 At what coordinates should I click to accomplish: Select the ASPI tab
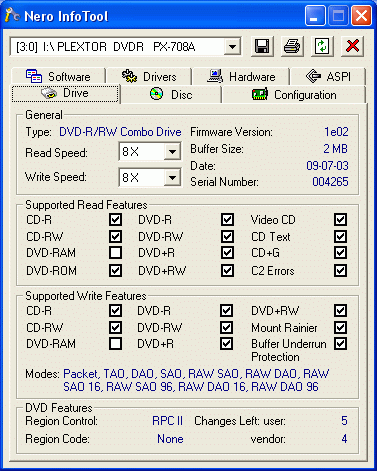click(328, 76)
